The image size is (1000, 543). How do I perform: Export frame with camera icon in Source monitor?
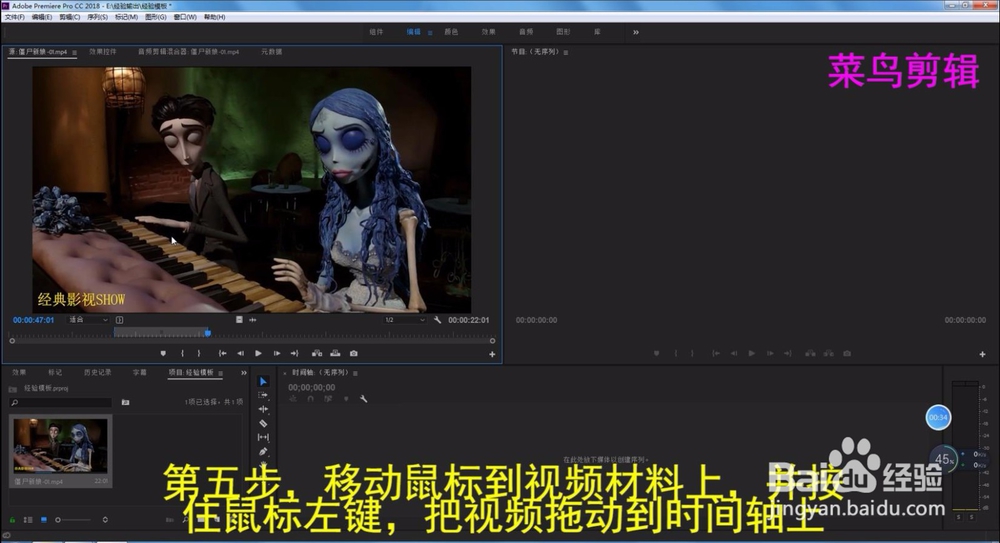pyautogui.click(x=354, y=353)
